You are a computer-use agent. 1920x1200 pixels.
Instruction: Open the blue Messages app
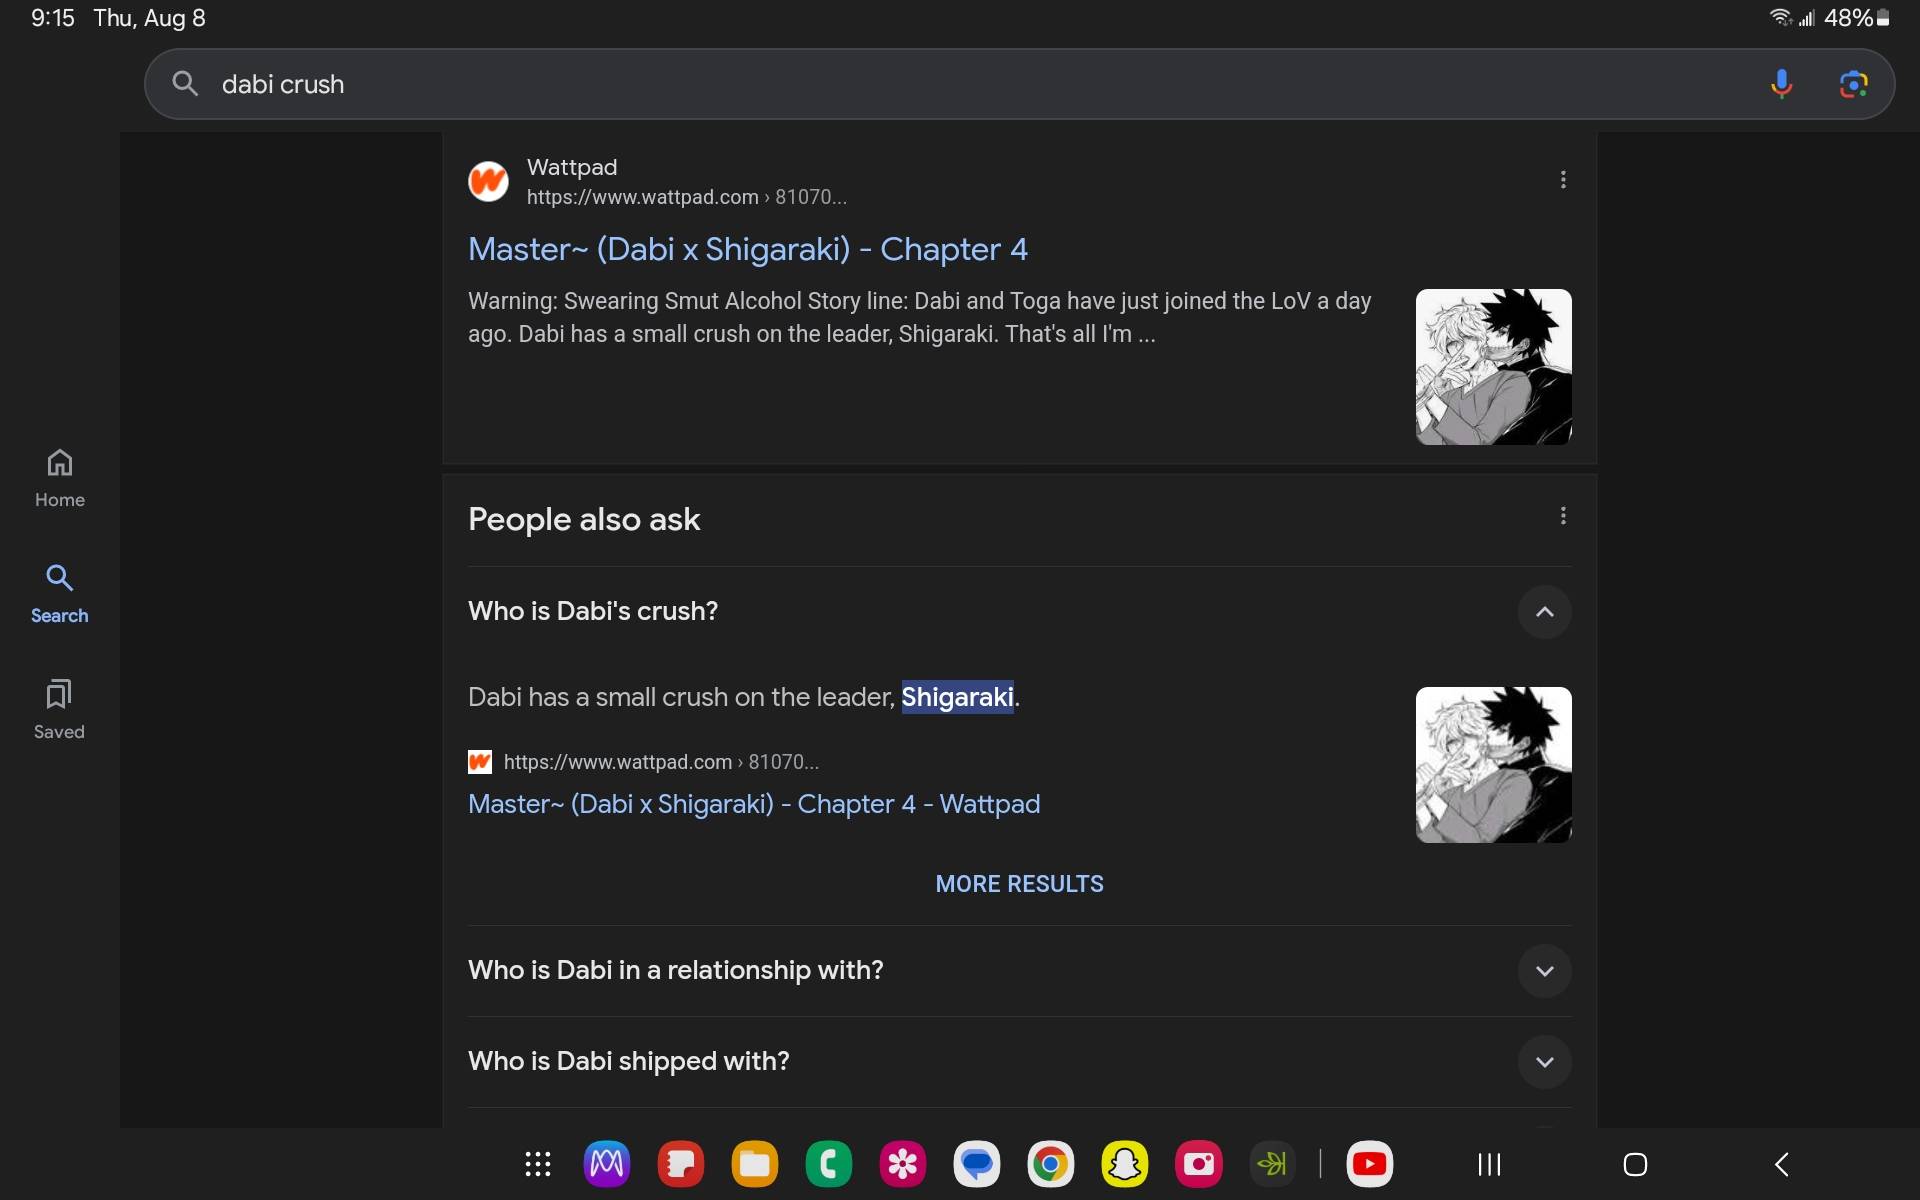977,1164
